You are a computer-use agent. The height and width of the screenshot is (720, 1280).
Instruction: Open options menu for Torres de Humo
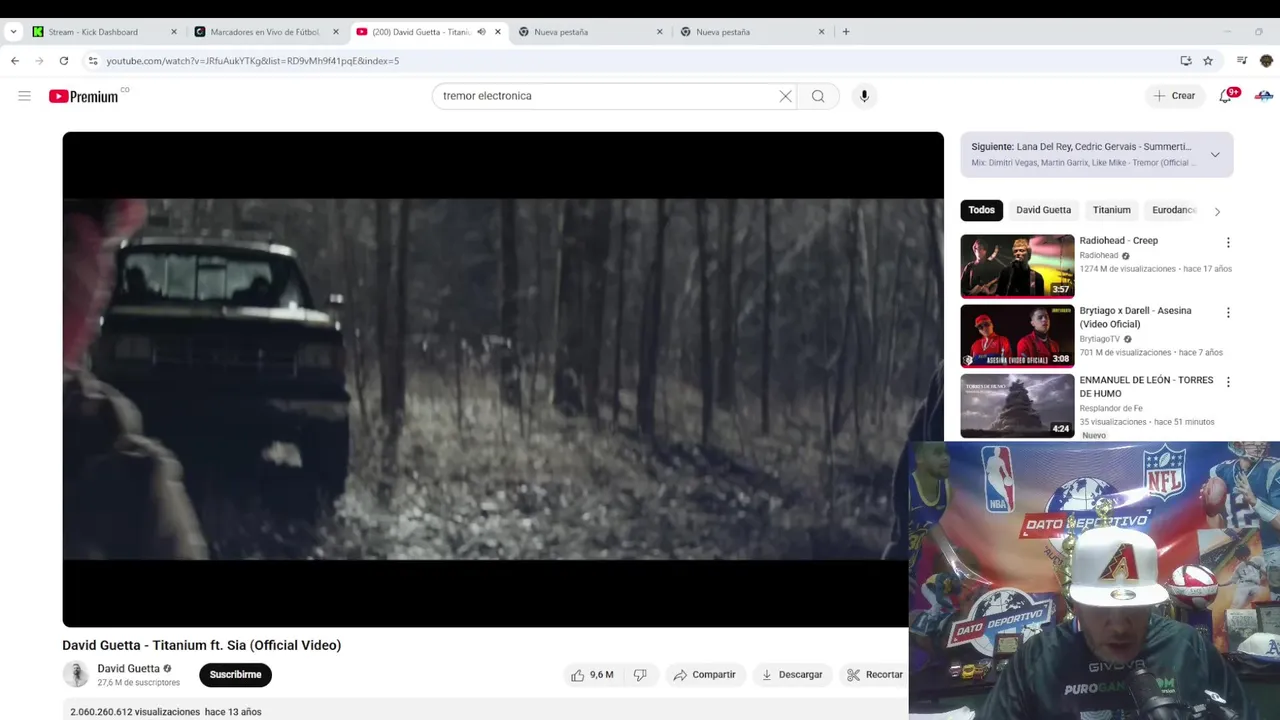(1228, 382)
